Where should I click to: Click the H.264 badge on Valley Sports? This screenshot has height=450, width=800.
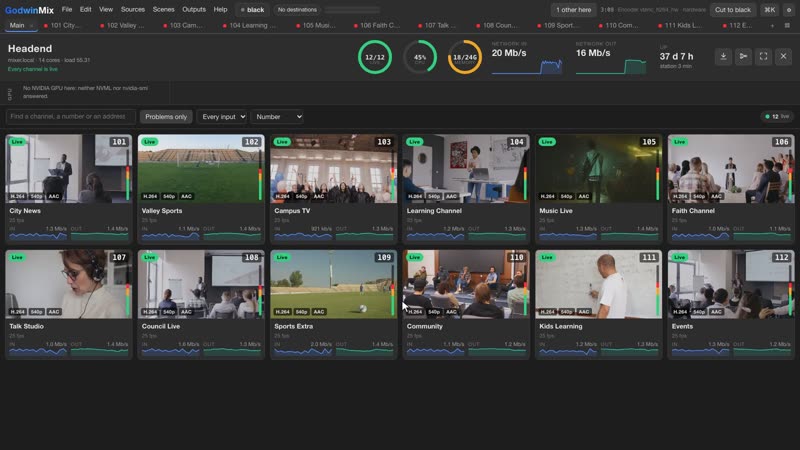(x=150, y=196)
